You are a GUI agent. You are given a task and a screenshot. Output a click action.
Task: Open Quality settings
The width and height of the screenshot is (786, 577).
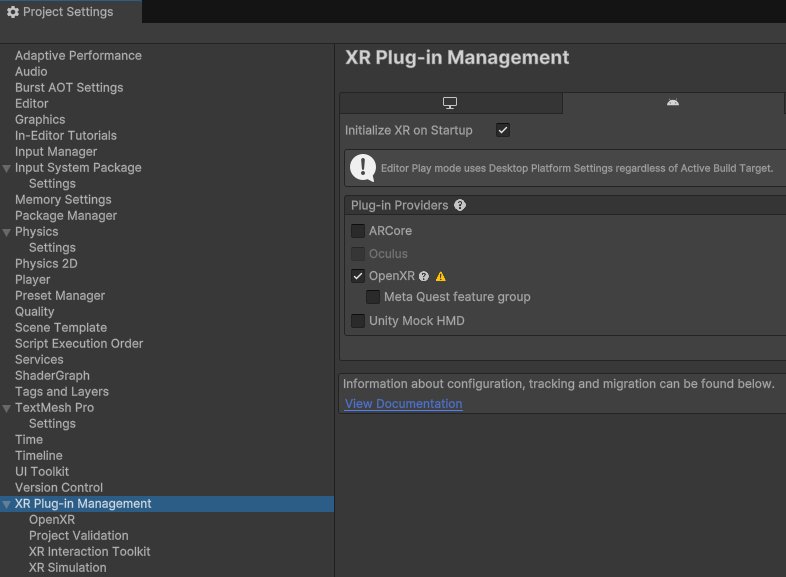click(35, 312)
